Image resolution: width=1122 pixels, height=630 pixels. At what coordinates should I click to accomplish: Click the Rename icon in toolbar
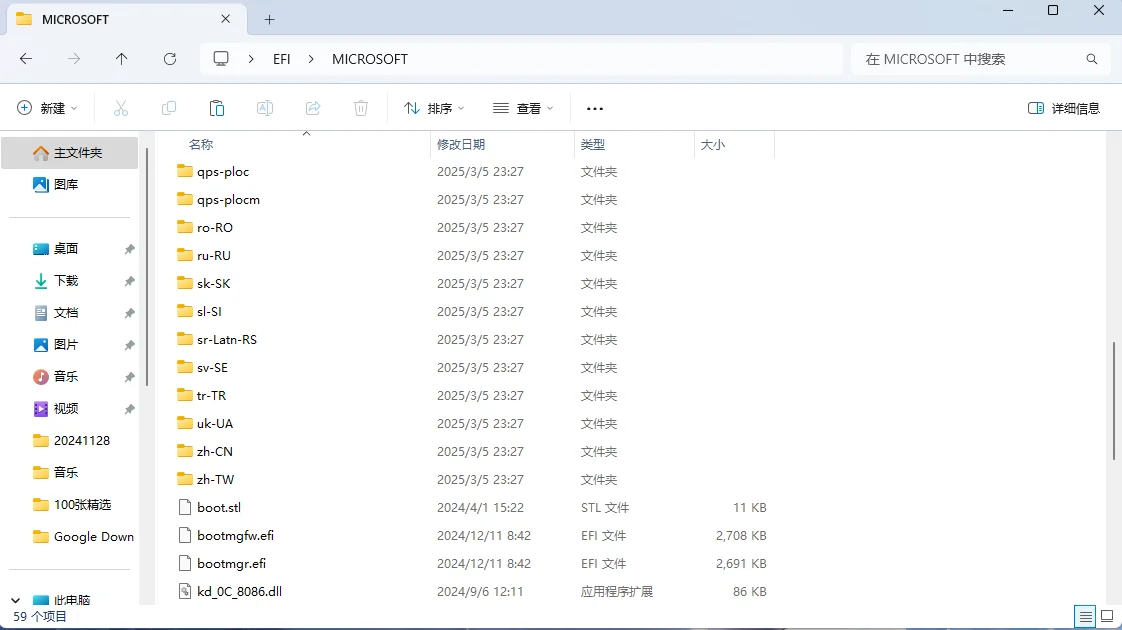tap(265, 108)
